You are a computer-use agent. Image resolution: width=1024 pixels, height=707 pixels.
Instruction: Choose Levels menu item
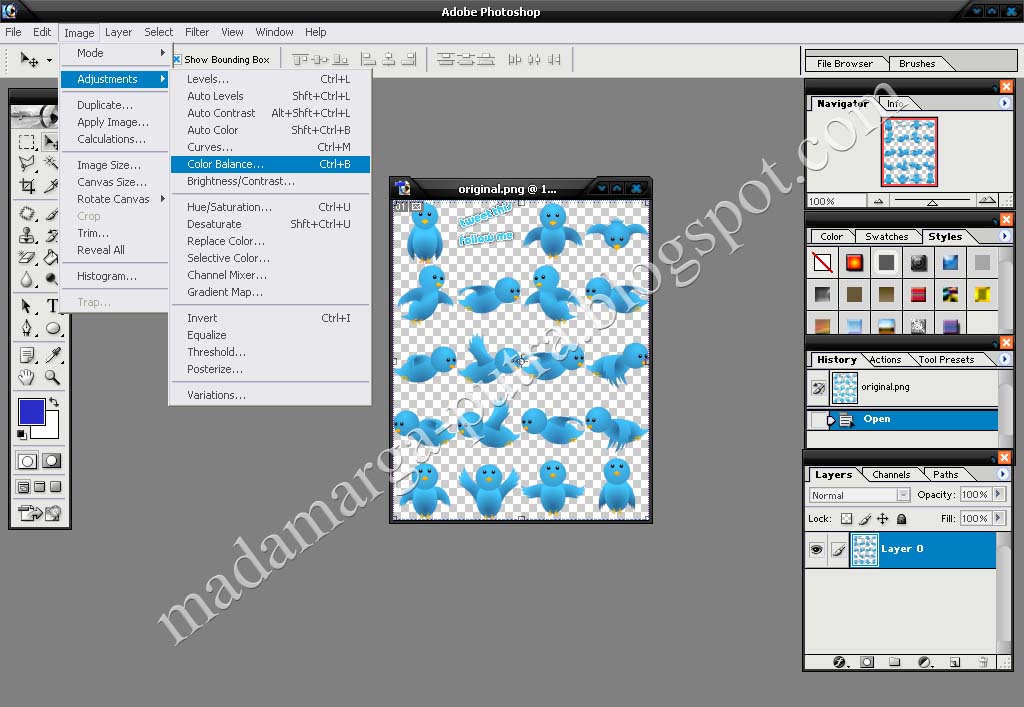(x=270, y=79)
